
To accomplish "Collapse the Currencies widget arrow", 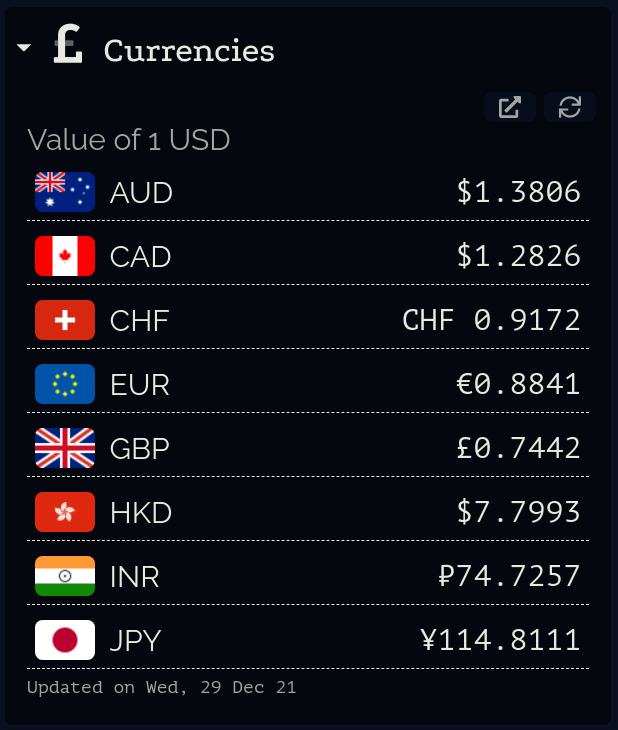I will pos(24,49).
